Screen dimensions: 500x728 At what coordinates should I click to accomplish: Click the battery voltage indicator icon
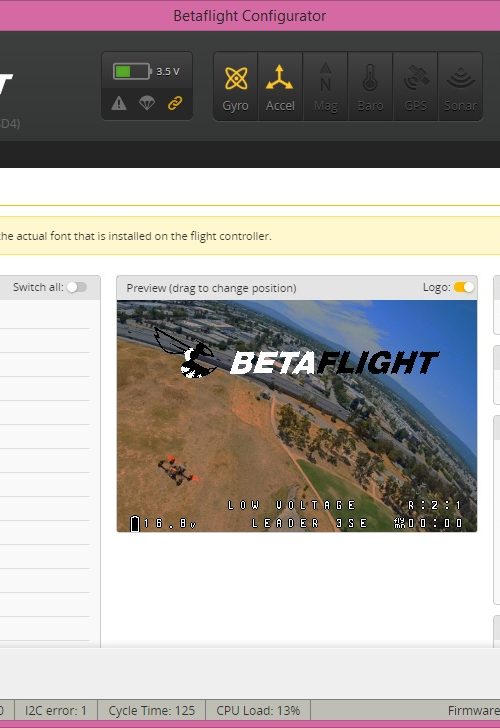(x=132, y=72)
